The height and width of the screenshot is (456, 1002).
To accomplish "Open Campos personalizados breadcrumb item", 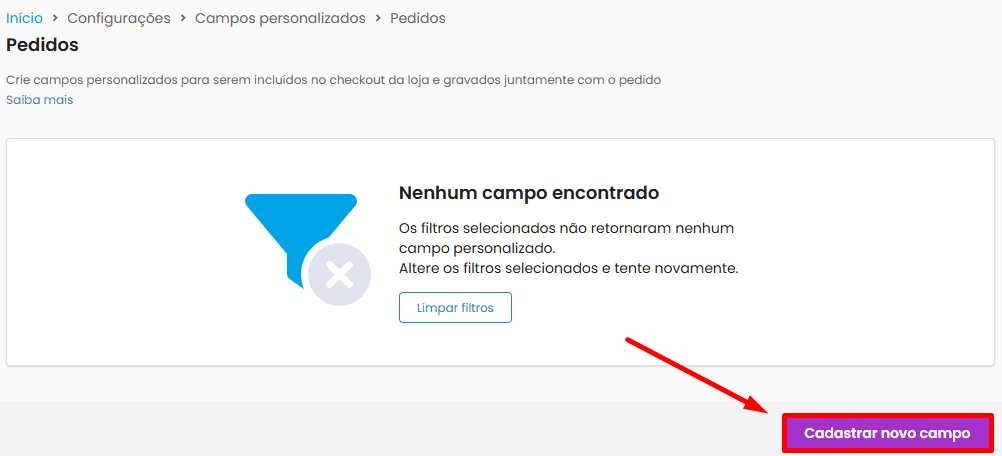I will [280, 19].
